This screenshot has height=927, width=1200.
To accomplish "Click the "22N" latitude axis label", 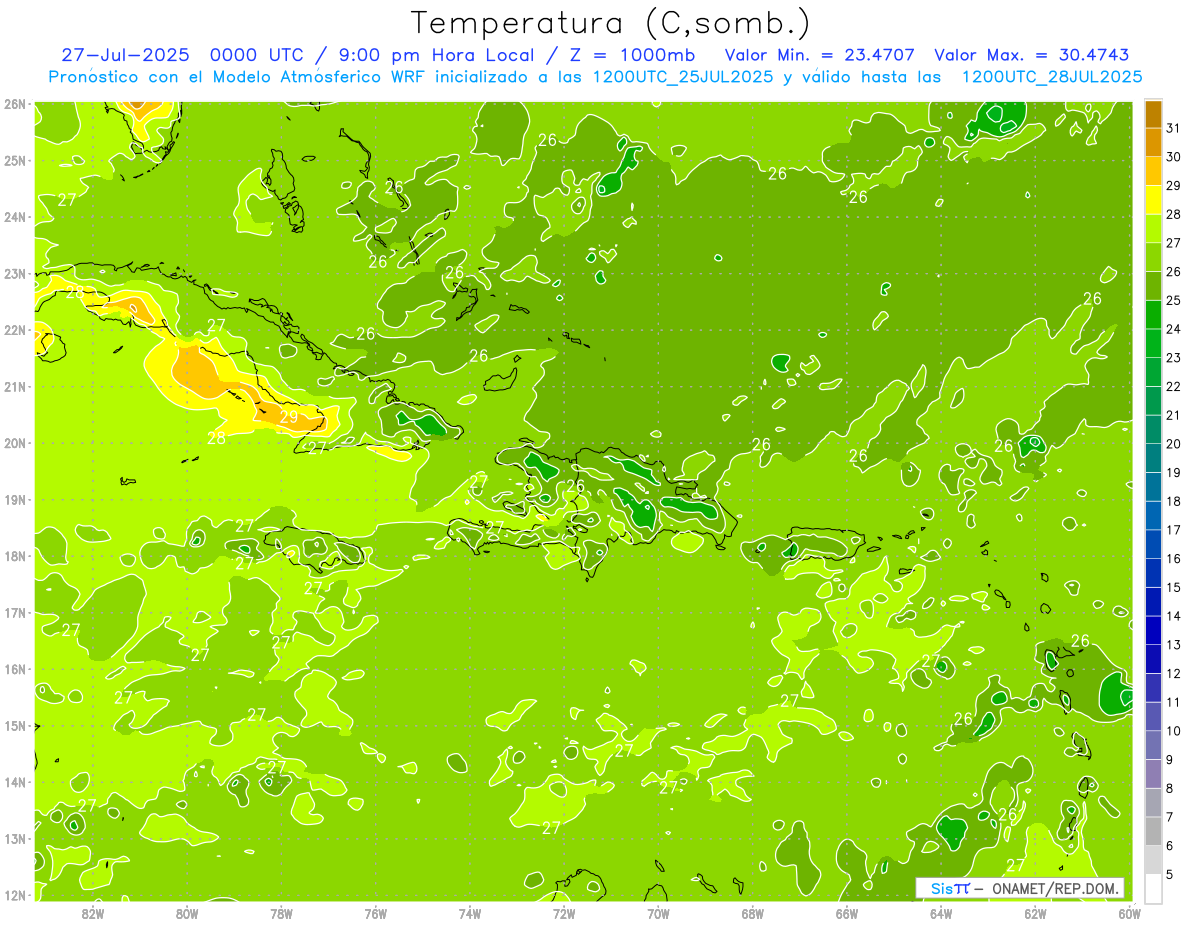I will [15, 330].
